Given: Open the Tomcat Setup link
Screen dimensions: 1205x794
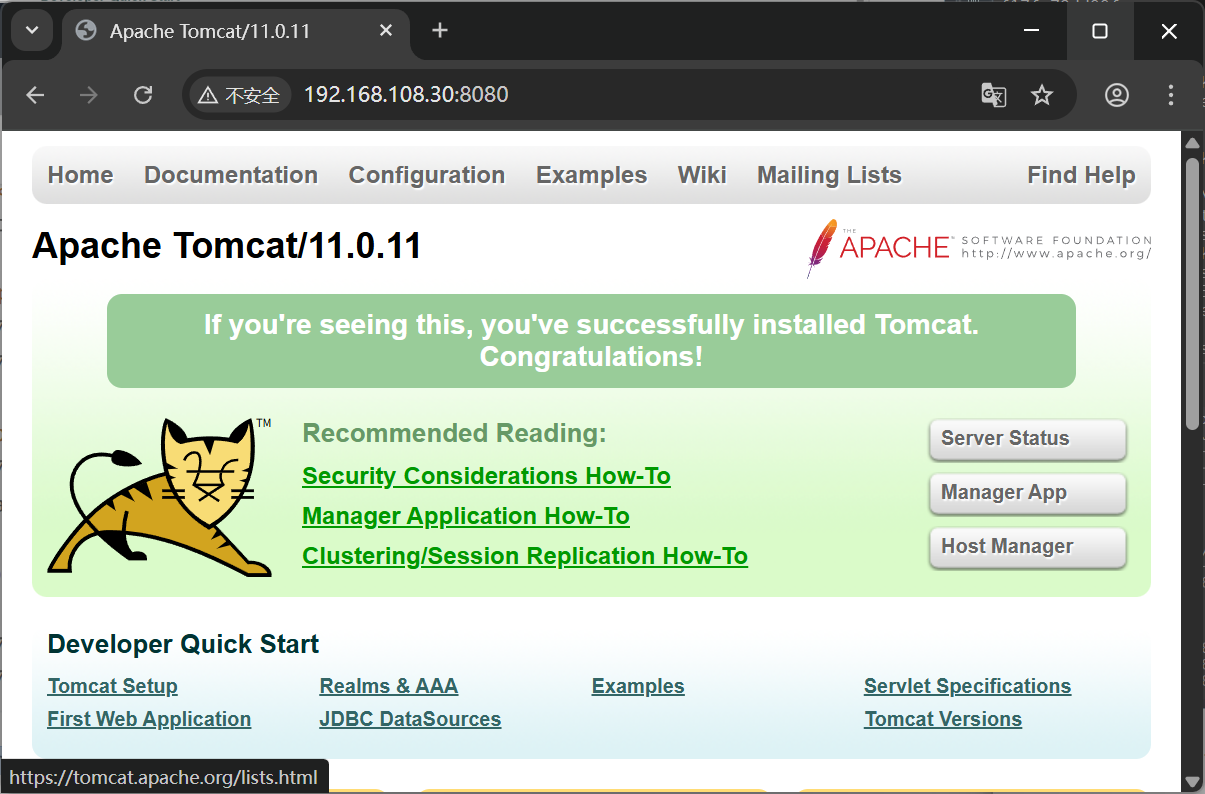Looking at the screenshot, I should (113, 686).
